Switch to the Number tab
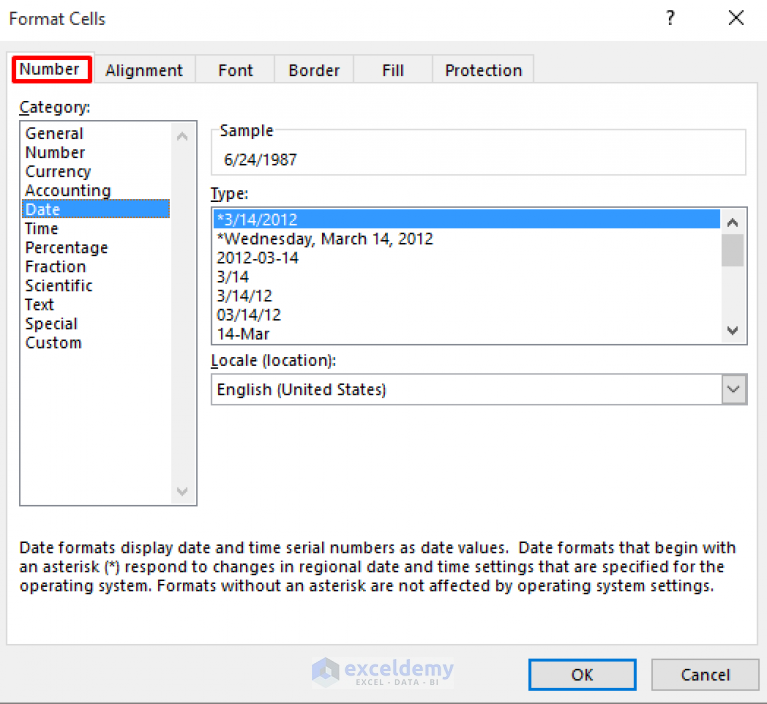Viewport: 767px width, 704px height. point(51,69)
